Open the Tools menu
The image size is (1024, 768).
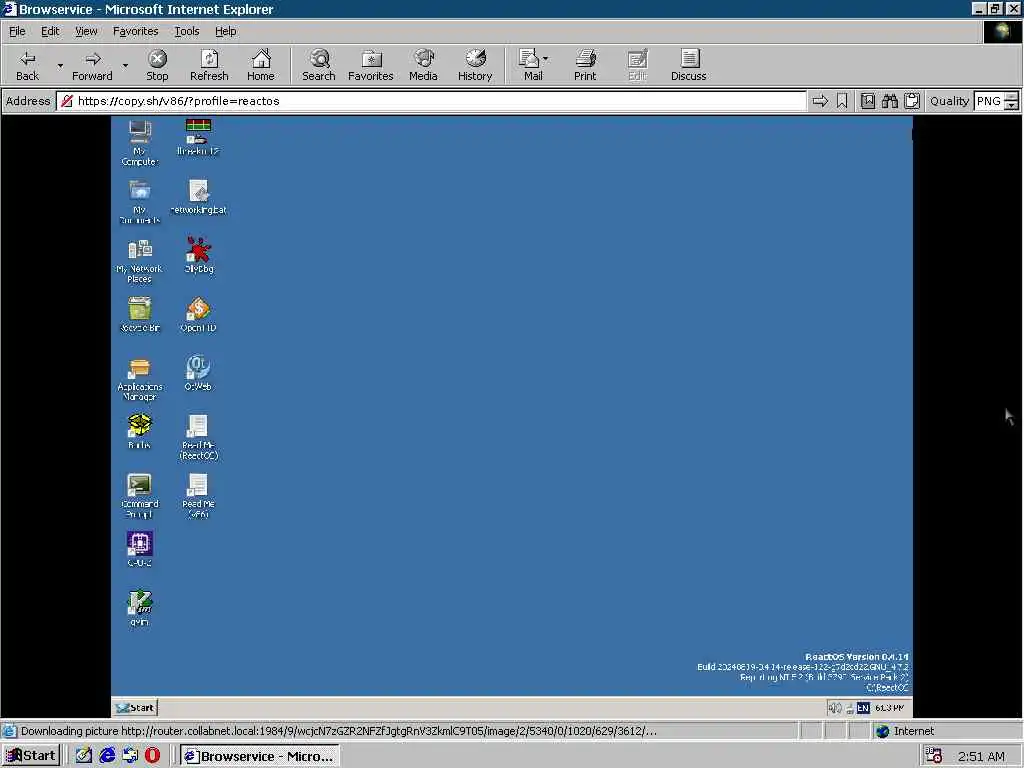[x=186, y=31]
